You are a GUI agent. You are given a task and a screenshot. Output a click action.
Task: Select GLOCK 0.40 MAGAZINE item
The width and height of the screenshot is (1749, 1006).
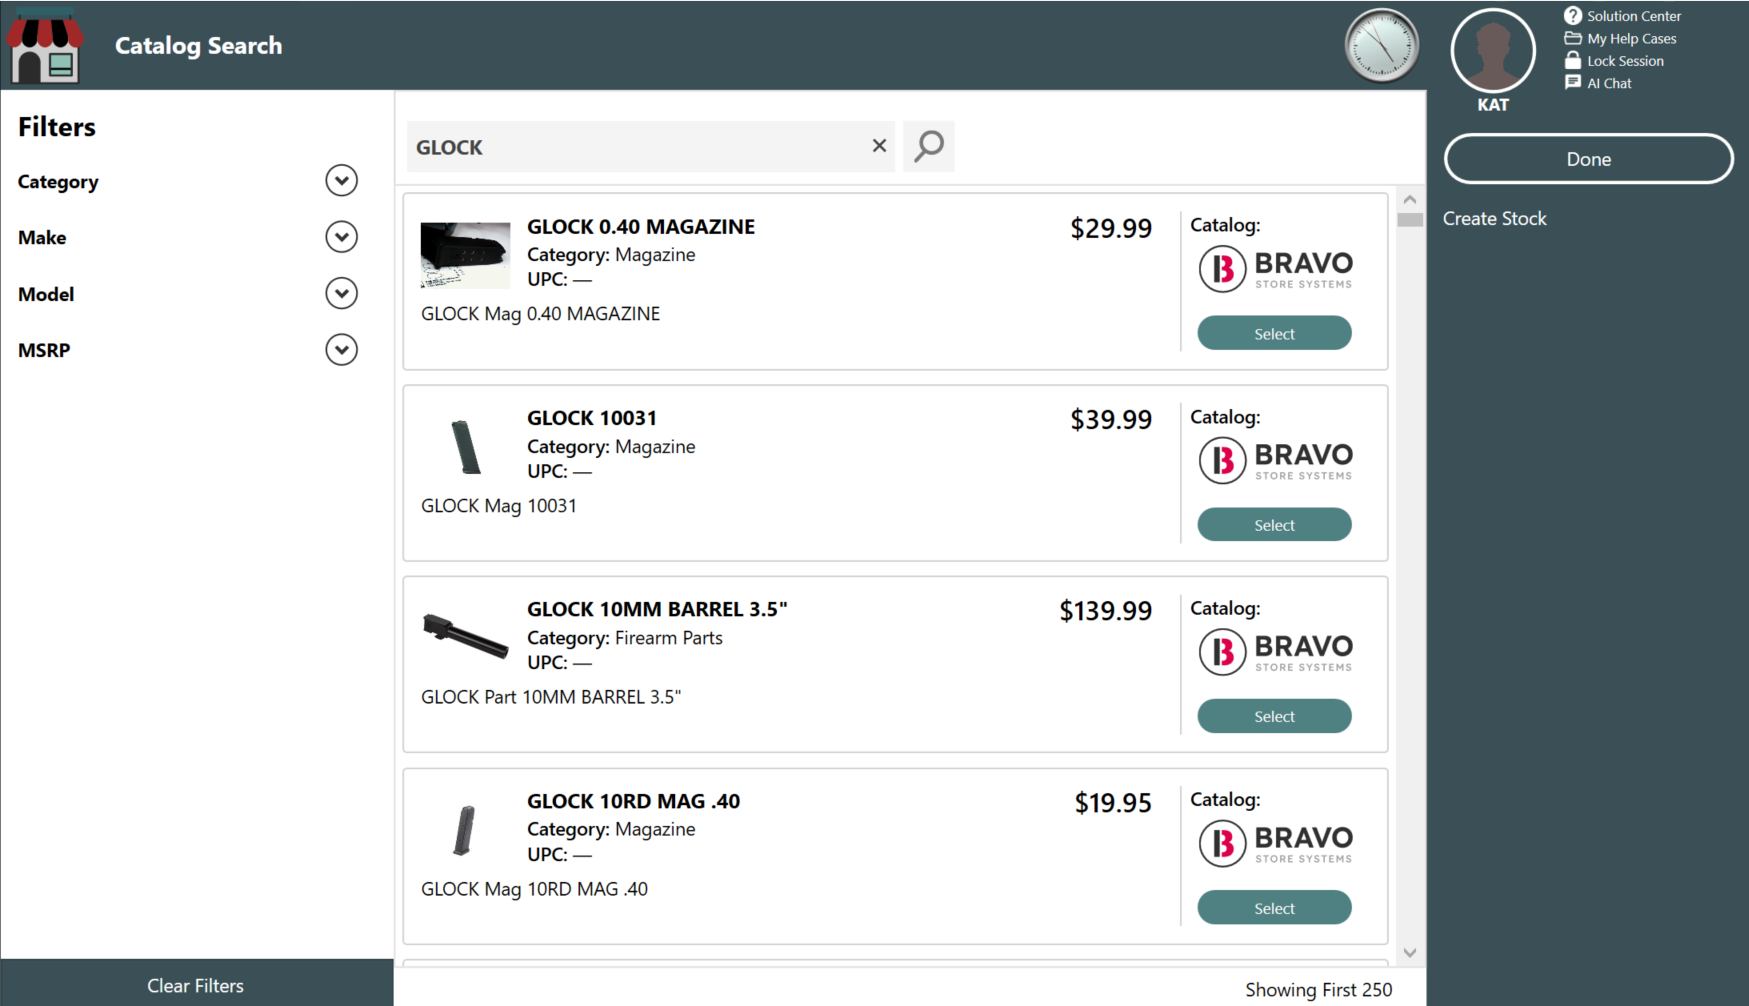click(x=1274, y=333)
